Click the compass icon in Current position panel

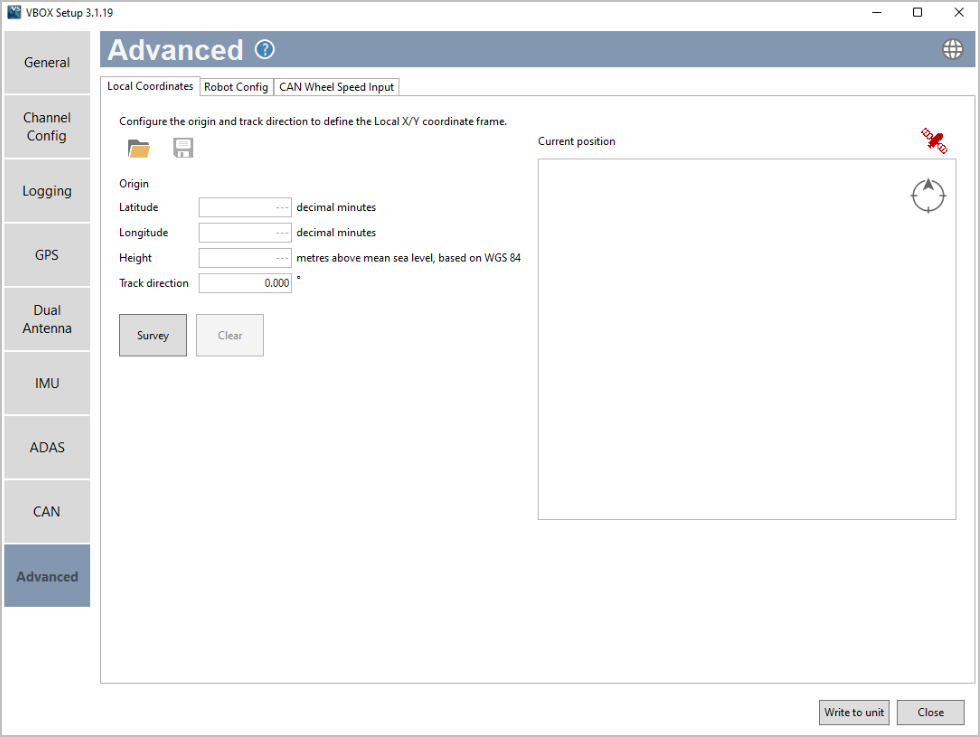tap(928, 195)
